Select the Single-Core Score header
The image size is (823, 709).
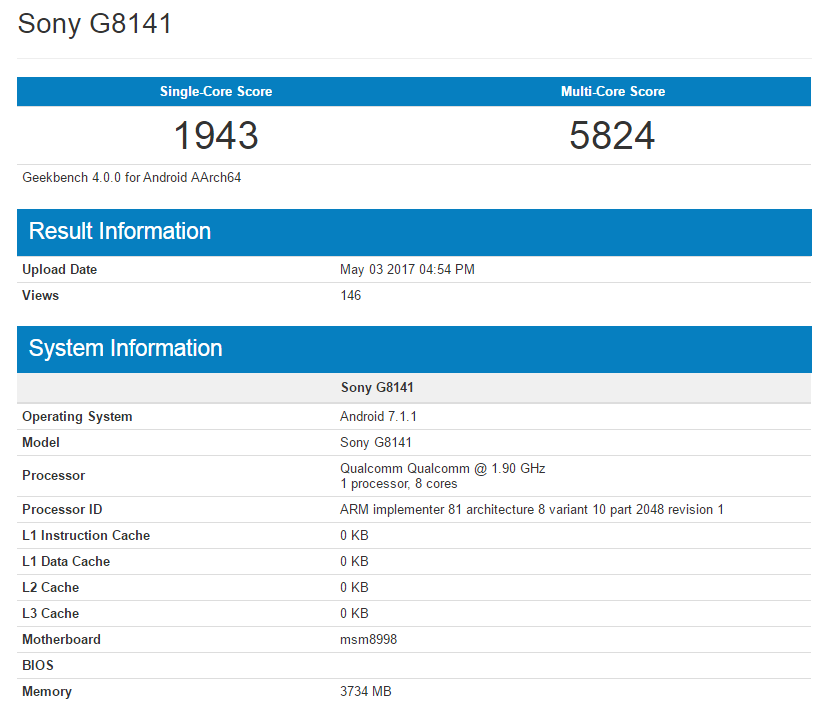[216, 91]
